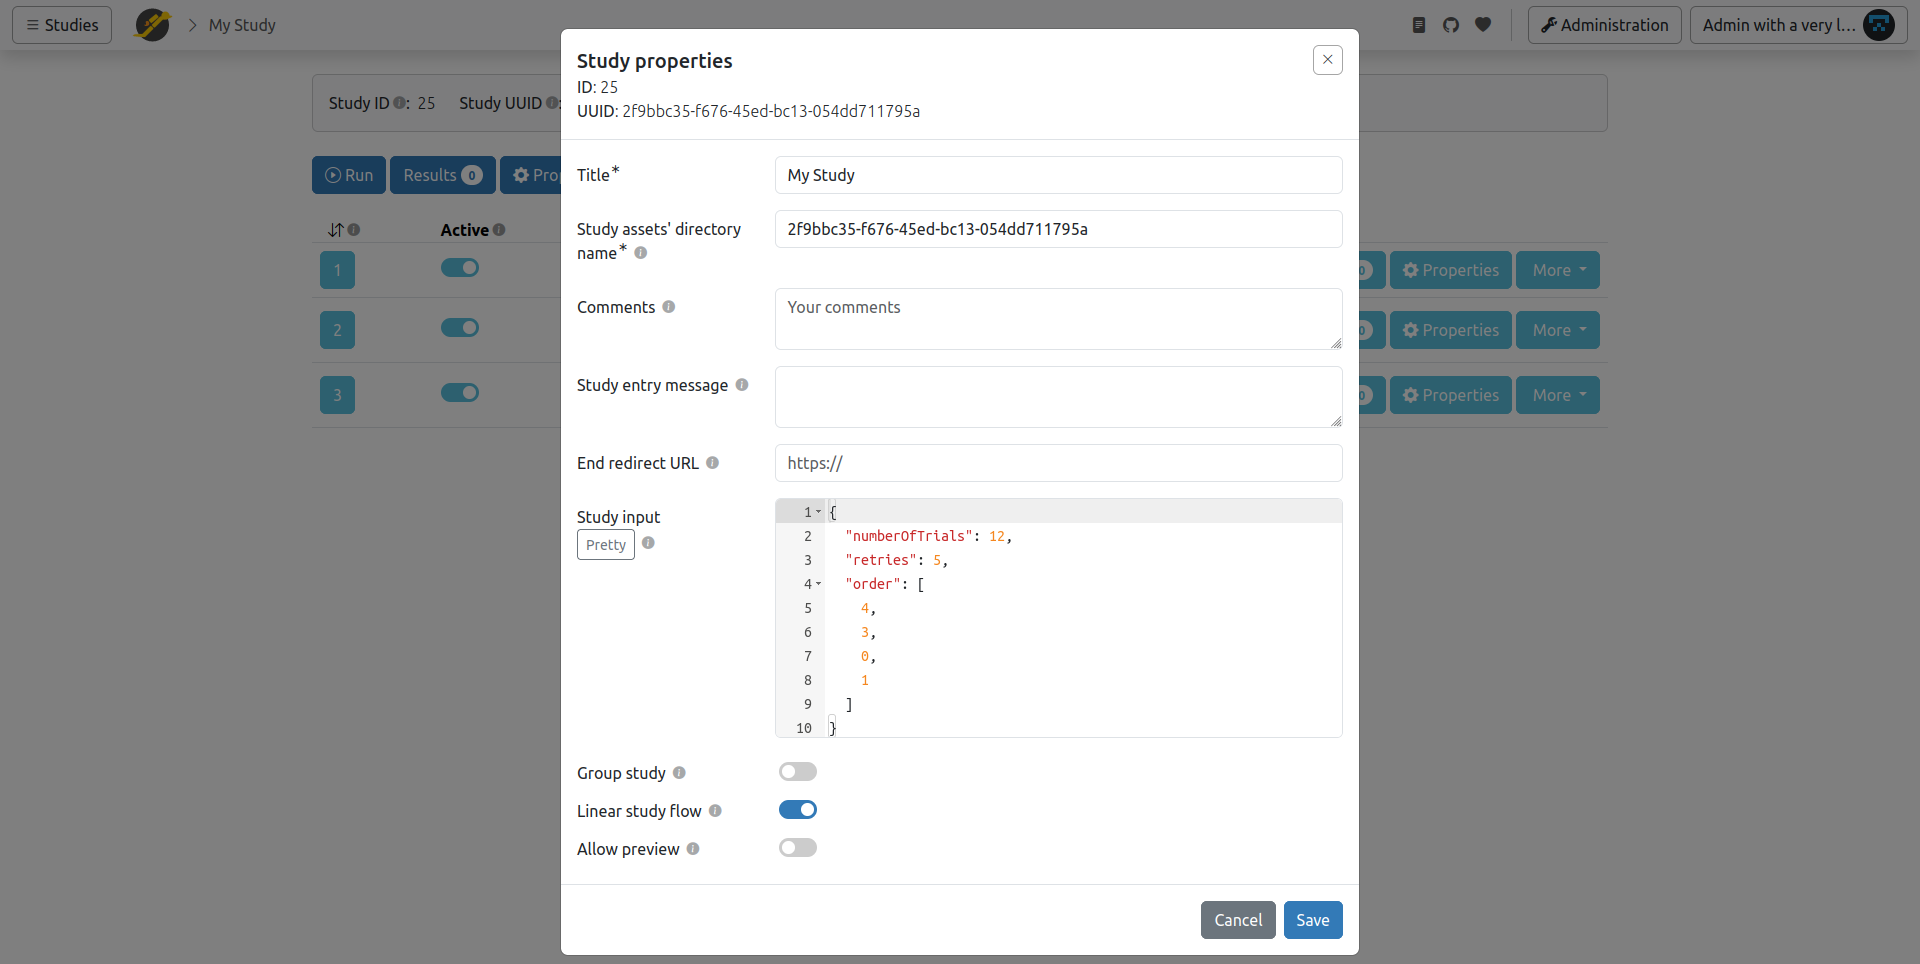Click the UUID text in dialog header
The width and height of the screenshot is (1920, 964).
pos(748,111)
